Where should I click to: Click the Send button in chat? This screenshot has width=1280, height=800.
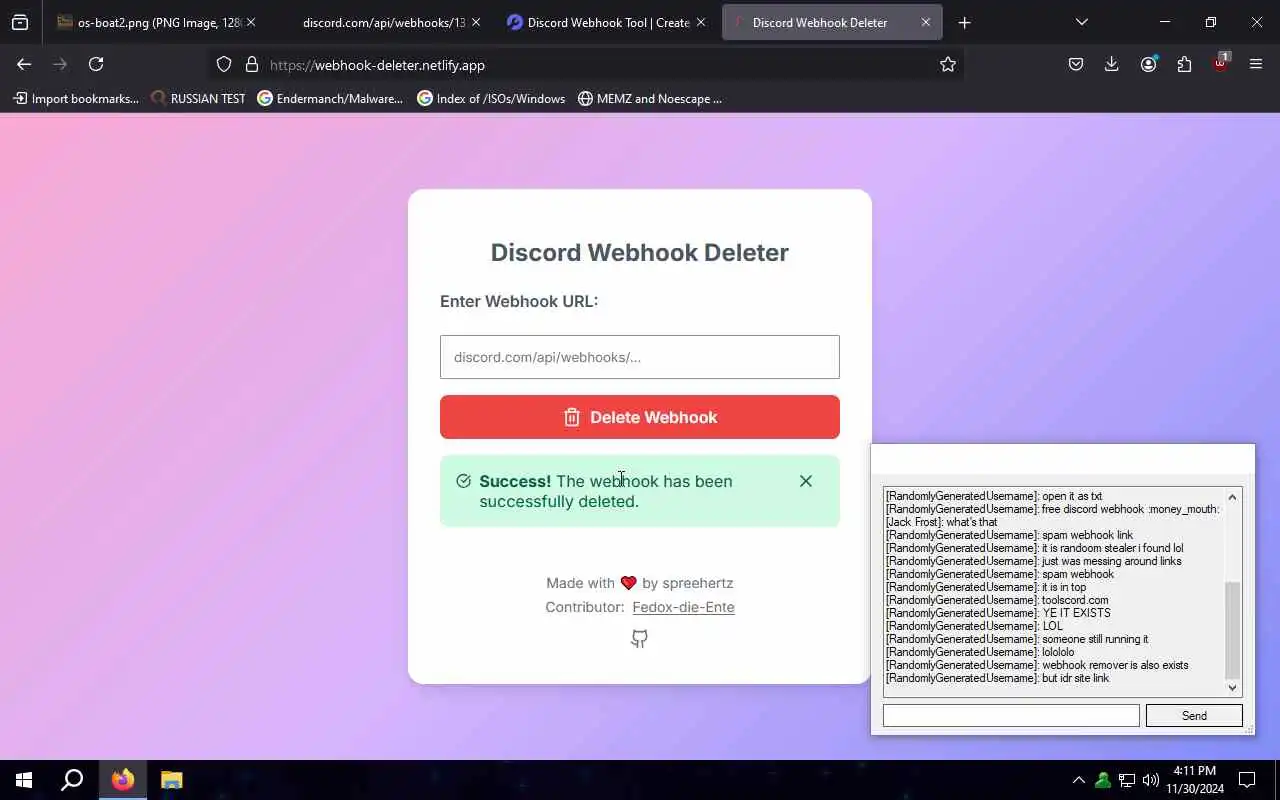pyautogui.click(x=1194, y=715)
